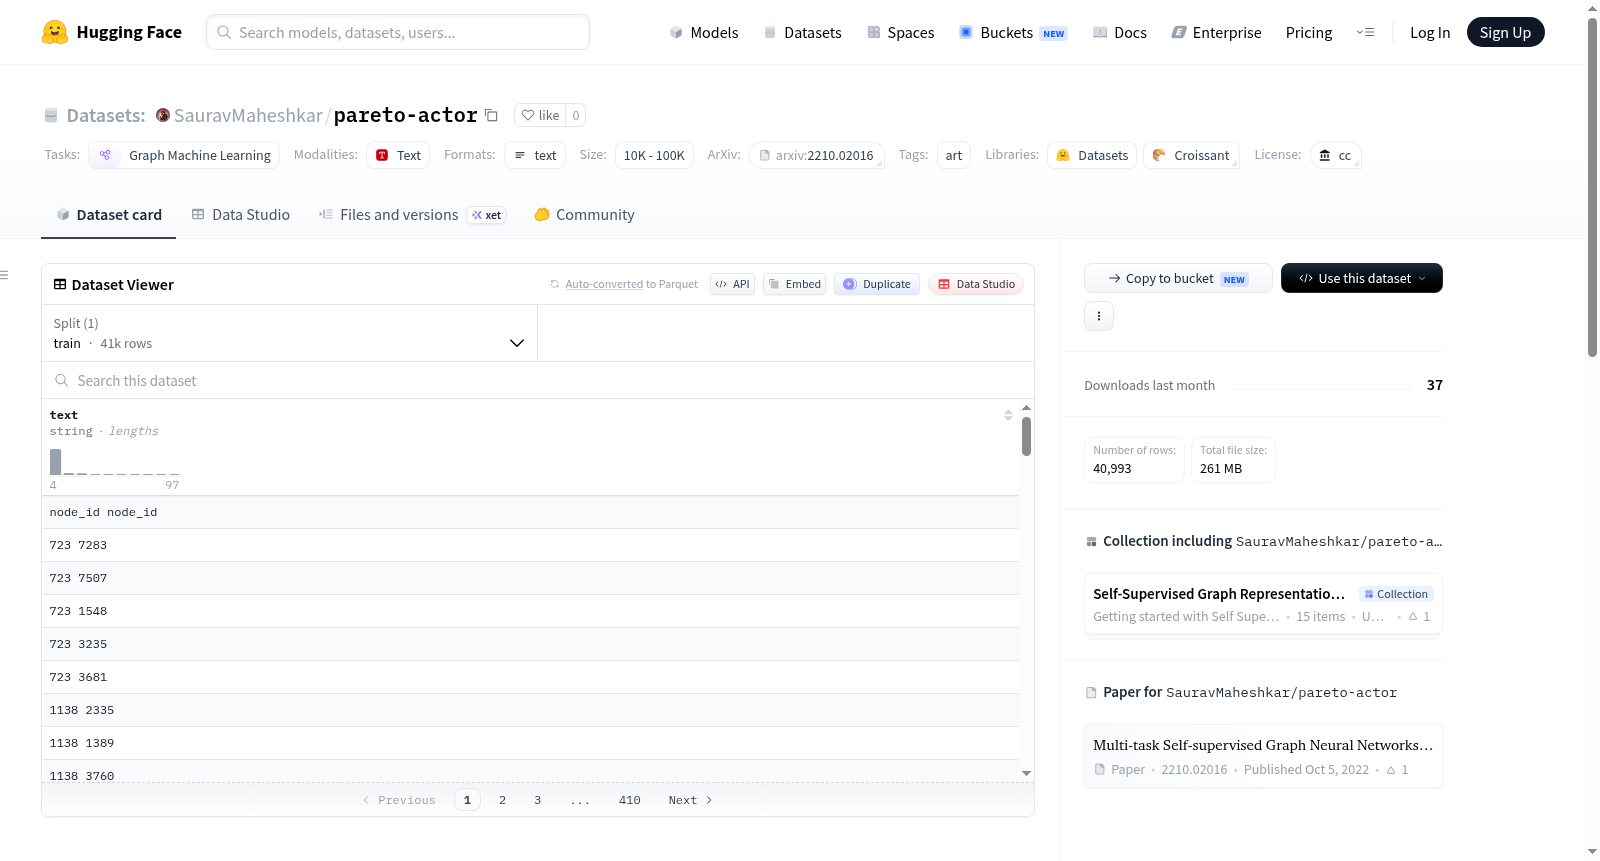The image size is (1600, 861).
Task: Click the text column length histogram bar
Action: pos(56,462)
